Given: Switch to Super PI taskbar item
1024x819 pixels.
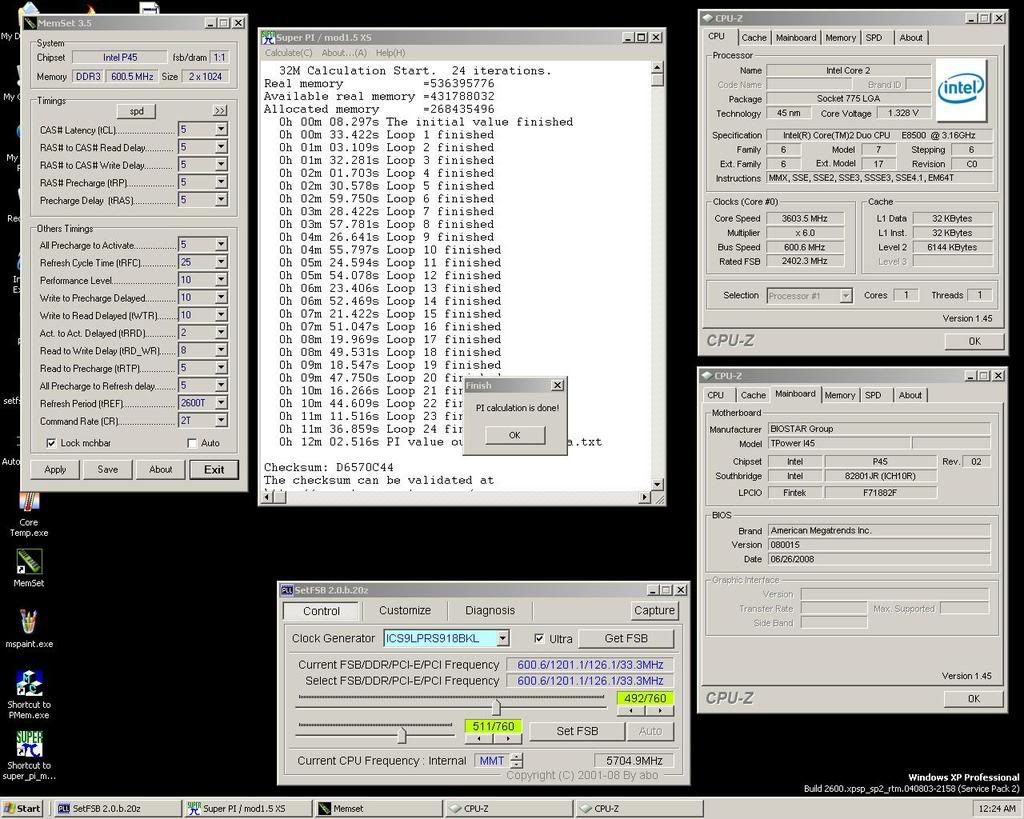Looking at the screenshot, I should [x=247, y=808].
